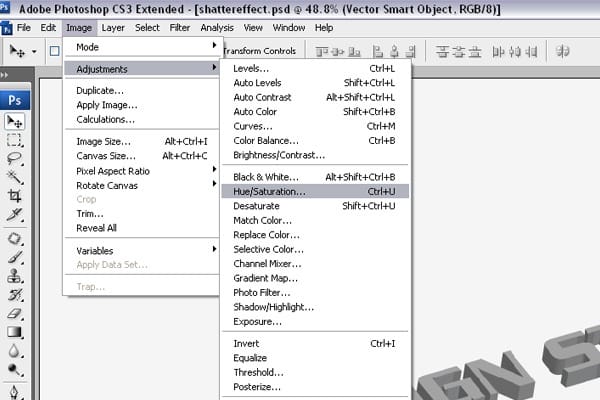Image resolution: width=600 pixels, height=400 pixels.
Task: Select the Brush tool
Action: [x=15, y=257]
